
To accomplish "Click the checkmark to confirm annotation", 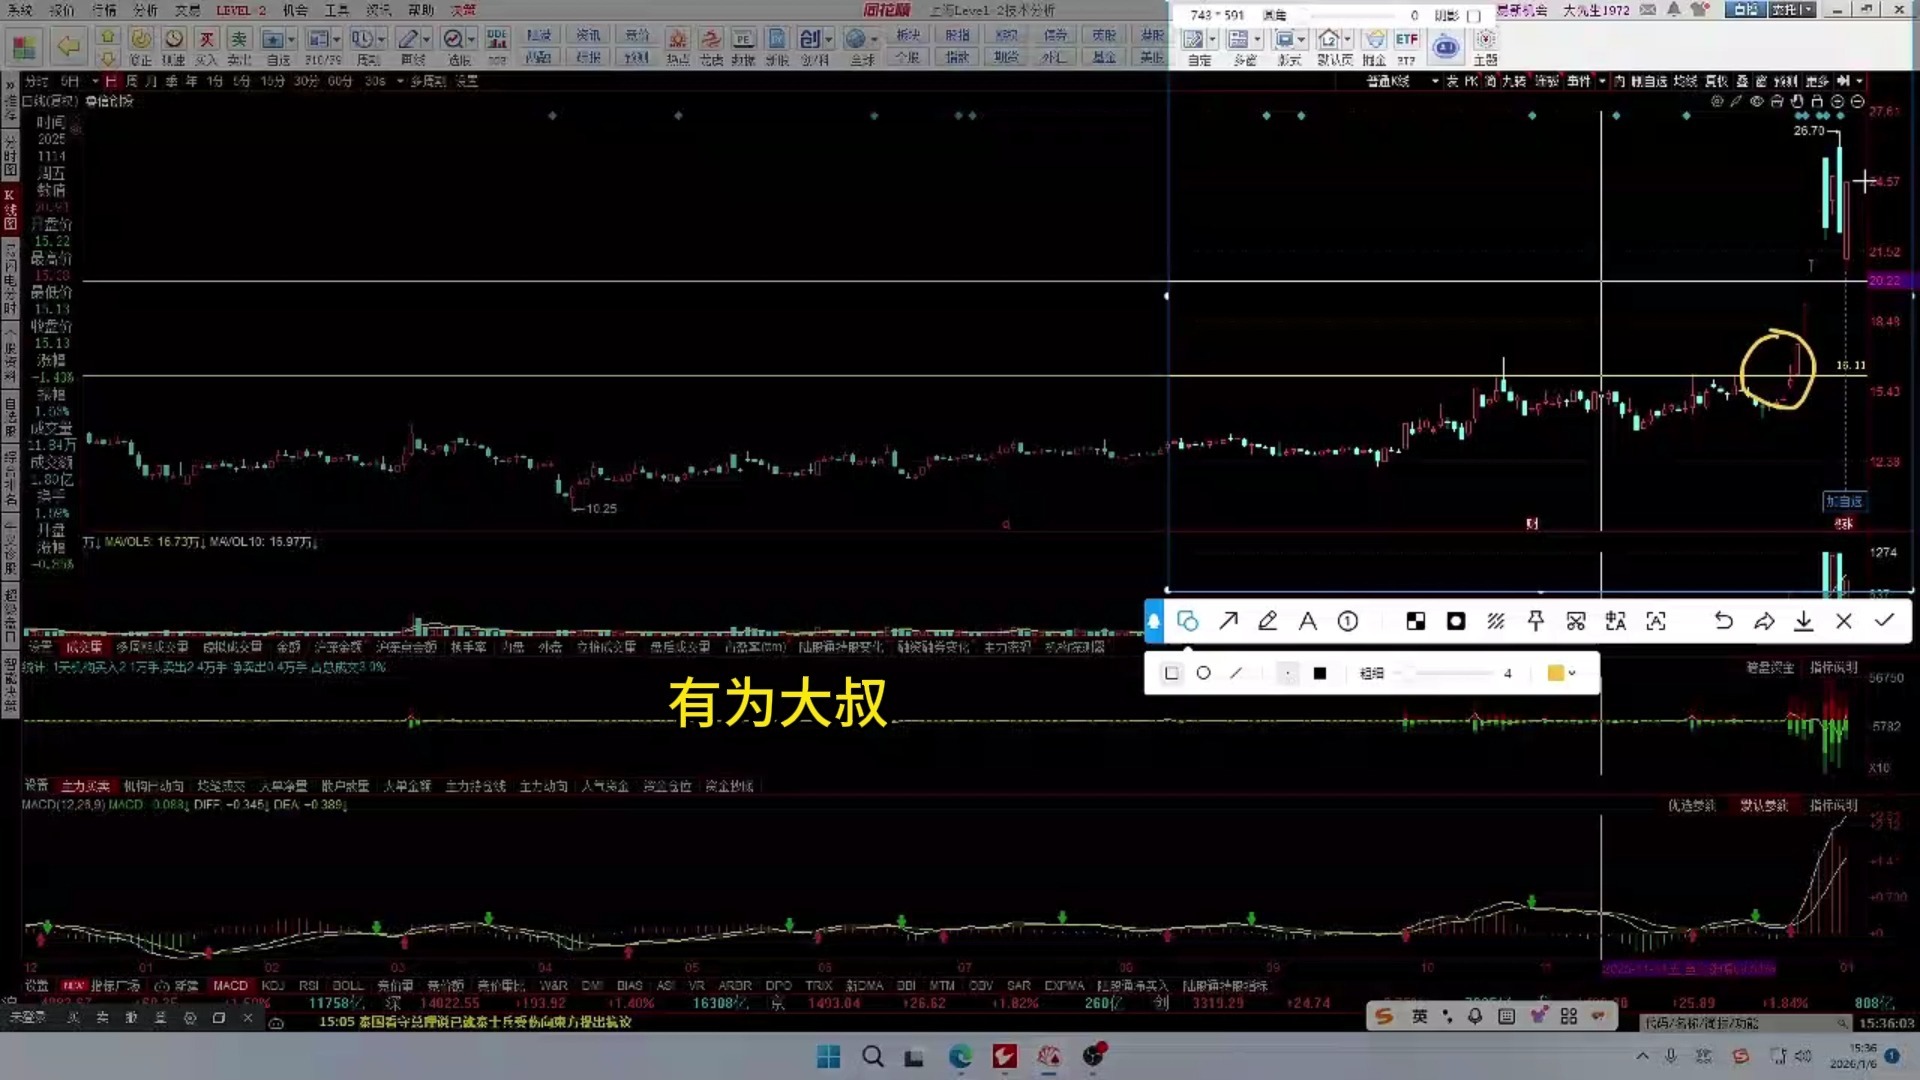I will pos(1886,621).
